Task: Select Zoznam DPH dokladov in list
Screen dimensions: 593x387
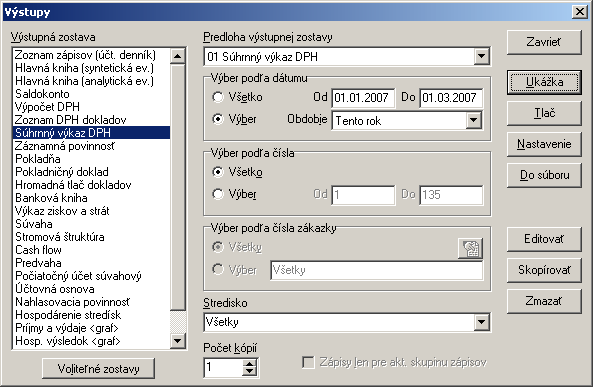Action: point(92,120)
